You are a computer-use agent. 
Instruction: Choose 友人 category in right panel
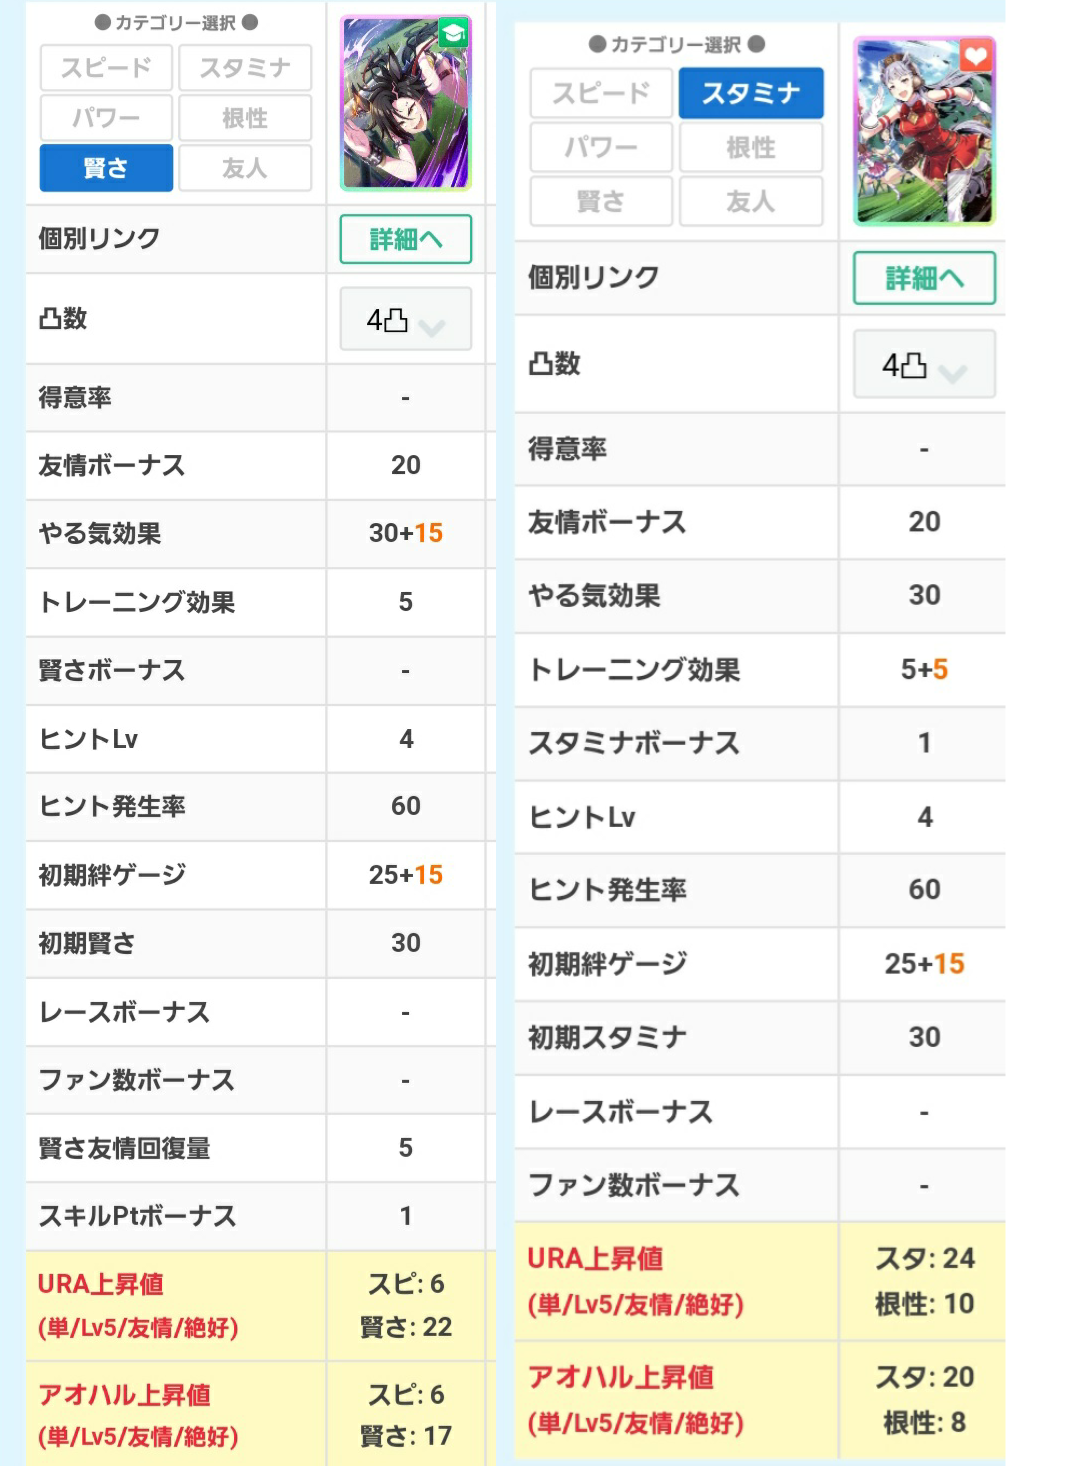click(x=751, y=202)
